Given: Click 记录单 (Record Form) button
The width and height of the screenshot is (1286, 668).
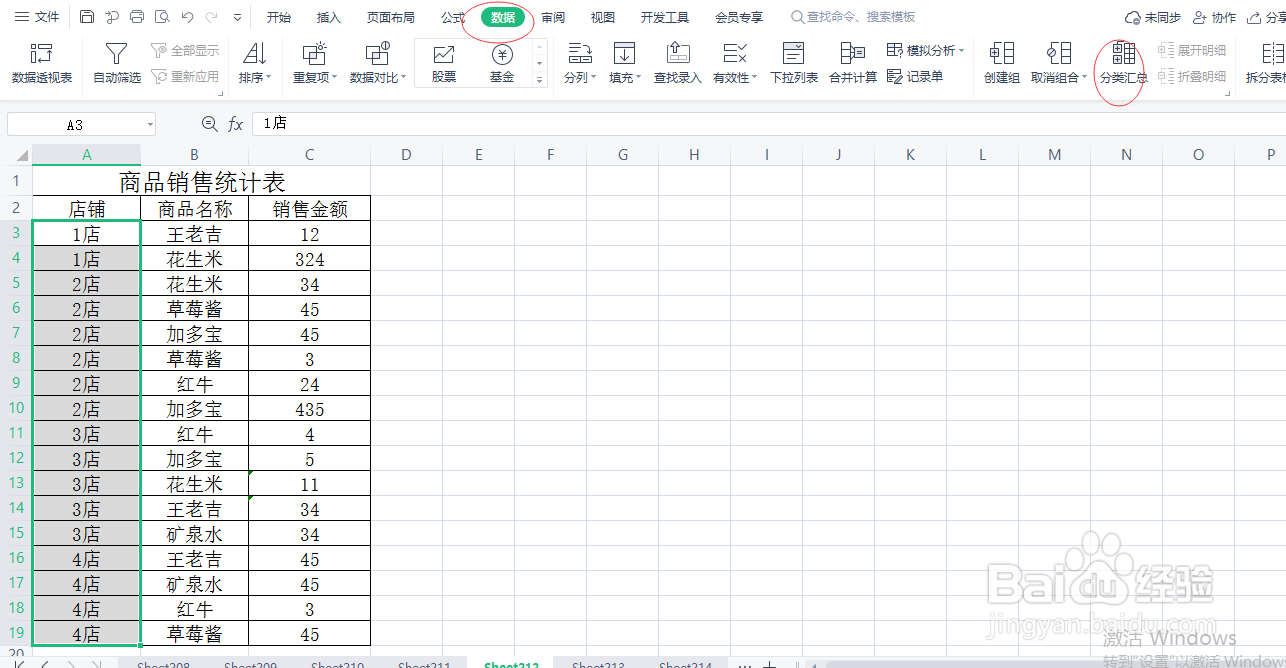Looking at the screenshot, I should point(915,76).
